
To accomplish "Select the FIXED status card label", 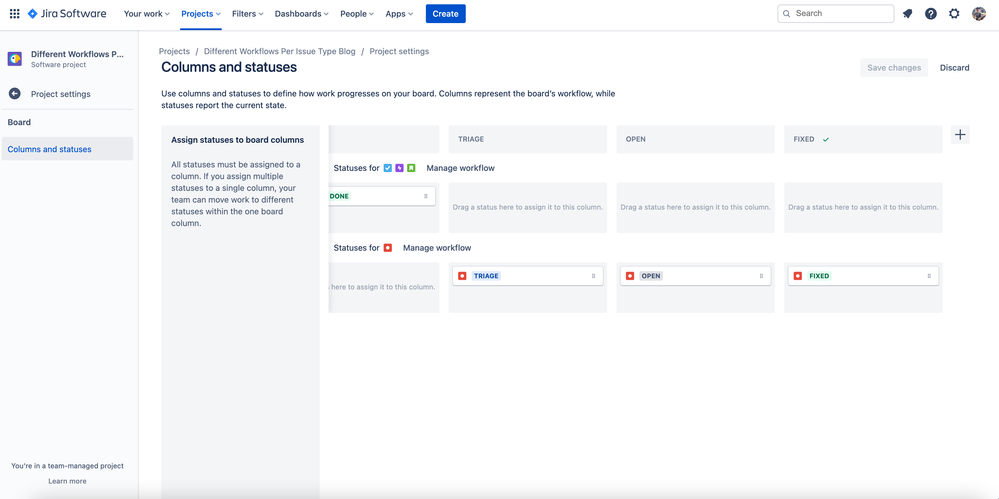I will (819, 276).
